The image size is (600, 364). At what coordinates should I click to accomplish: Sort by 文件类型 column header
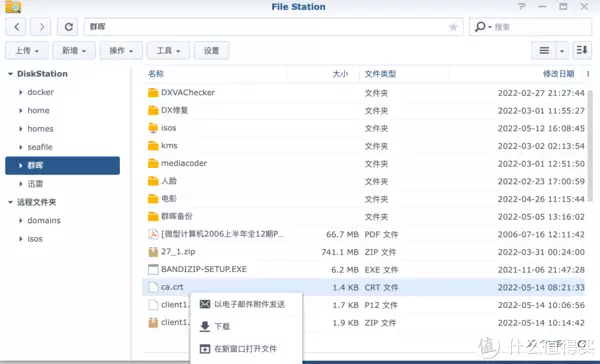point(380,74)
